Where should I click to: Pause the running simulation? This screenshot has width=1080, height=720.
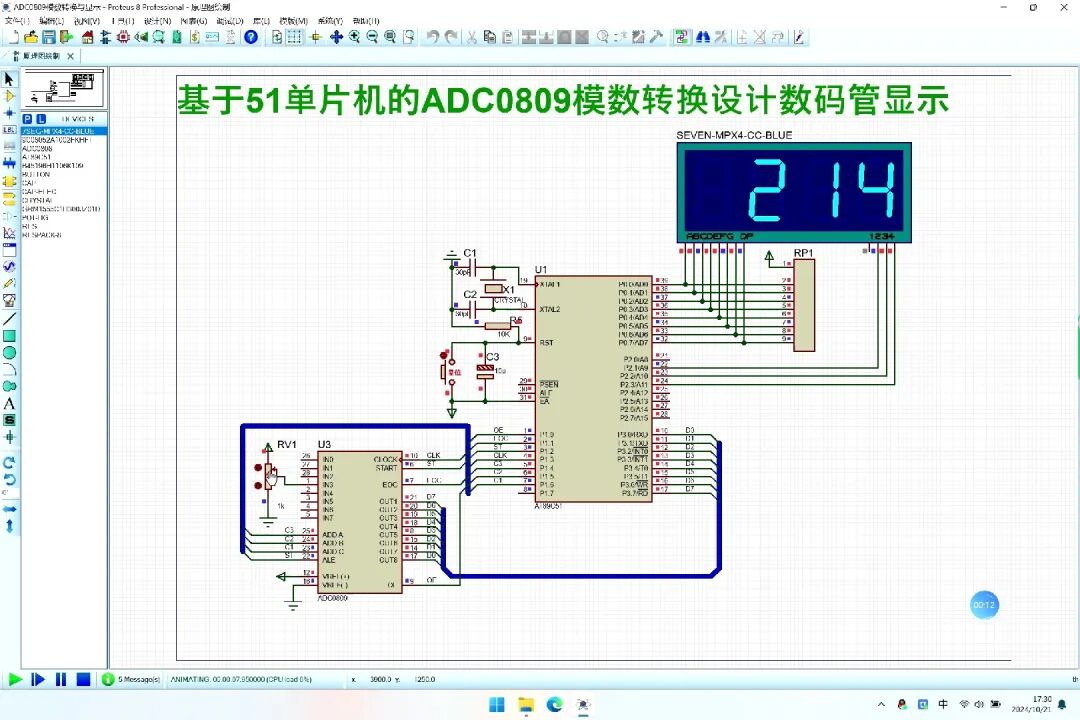pyautogui.click(x=61, y=679)
